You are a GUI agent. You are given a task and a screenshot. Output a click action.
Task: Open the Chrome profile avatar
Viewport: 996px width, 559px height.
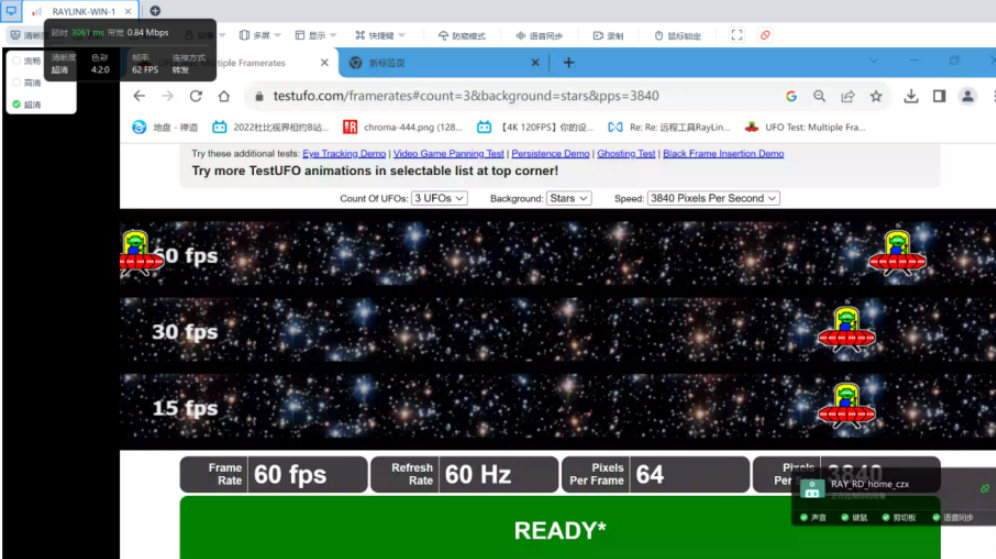pos(967,96)
